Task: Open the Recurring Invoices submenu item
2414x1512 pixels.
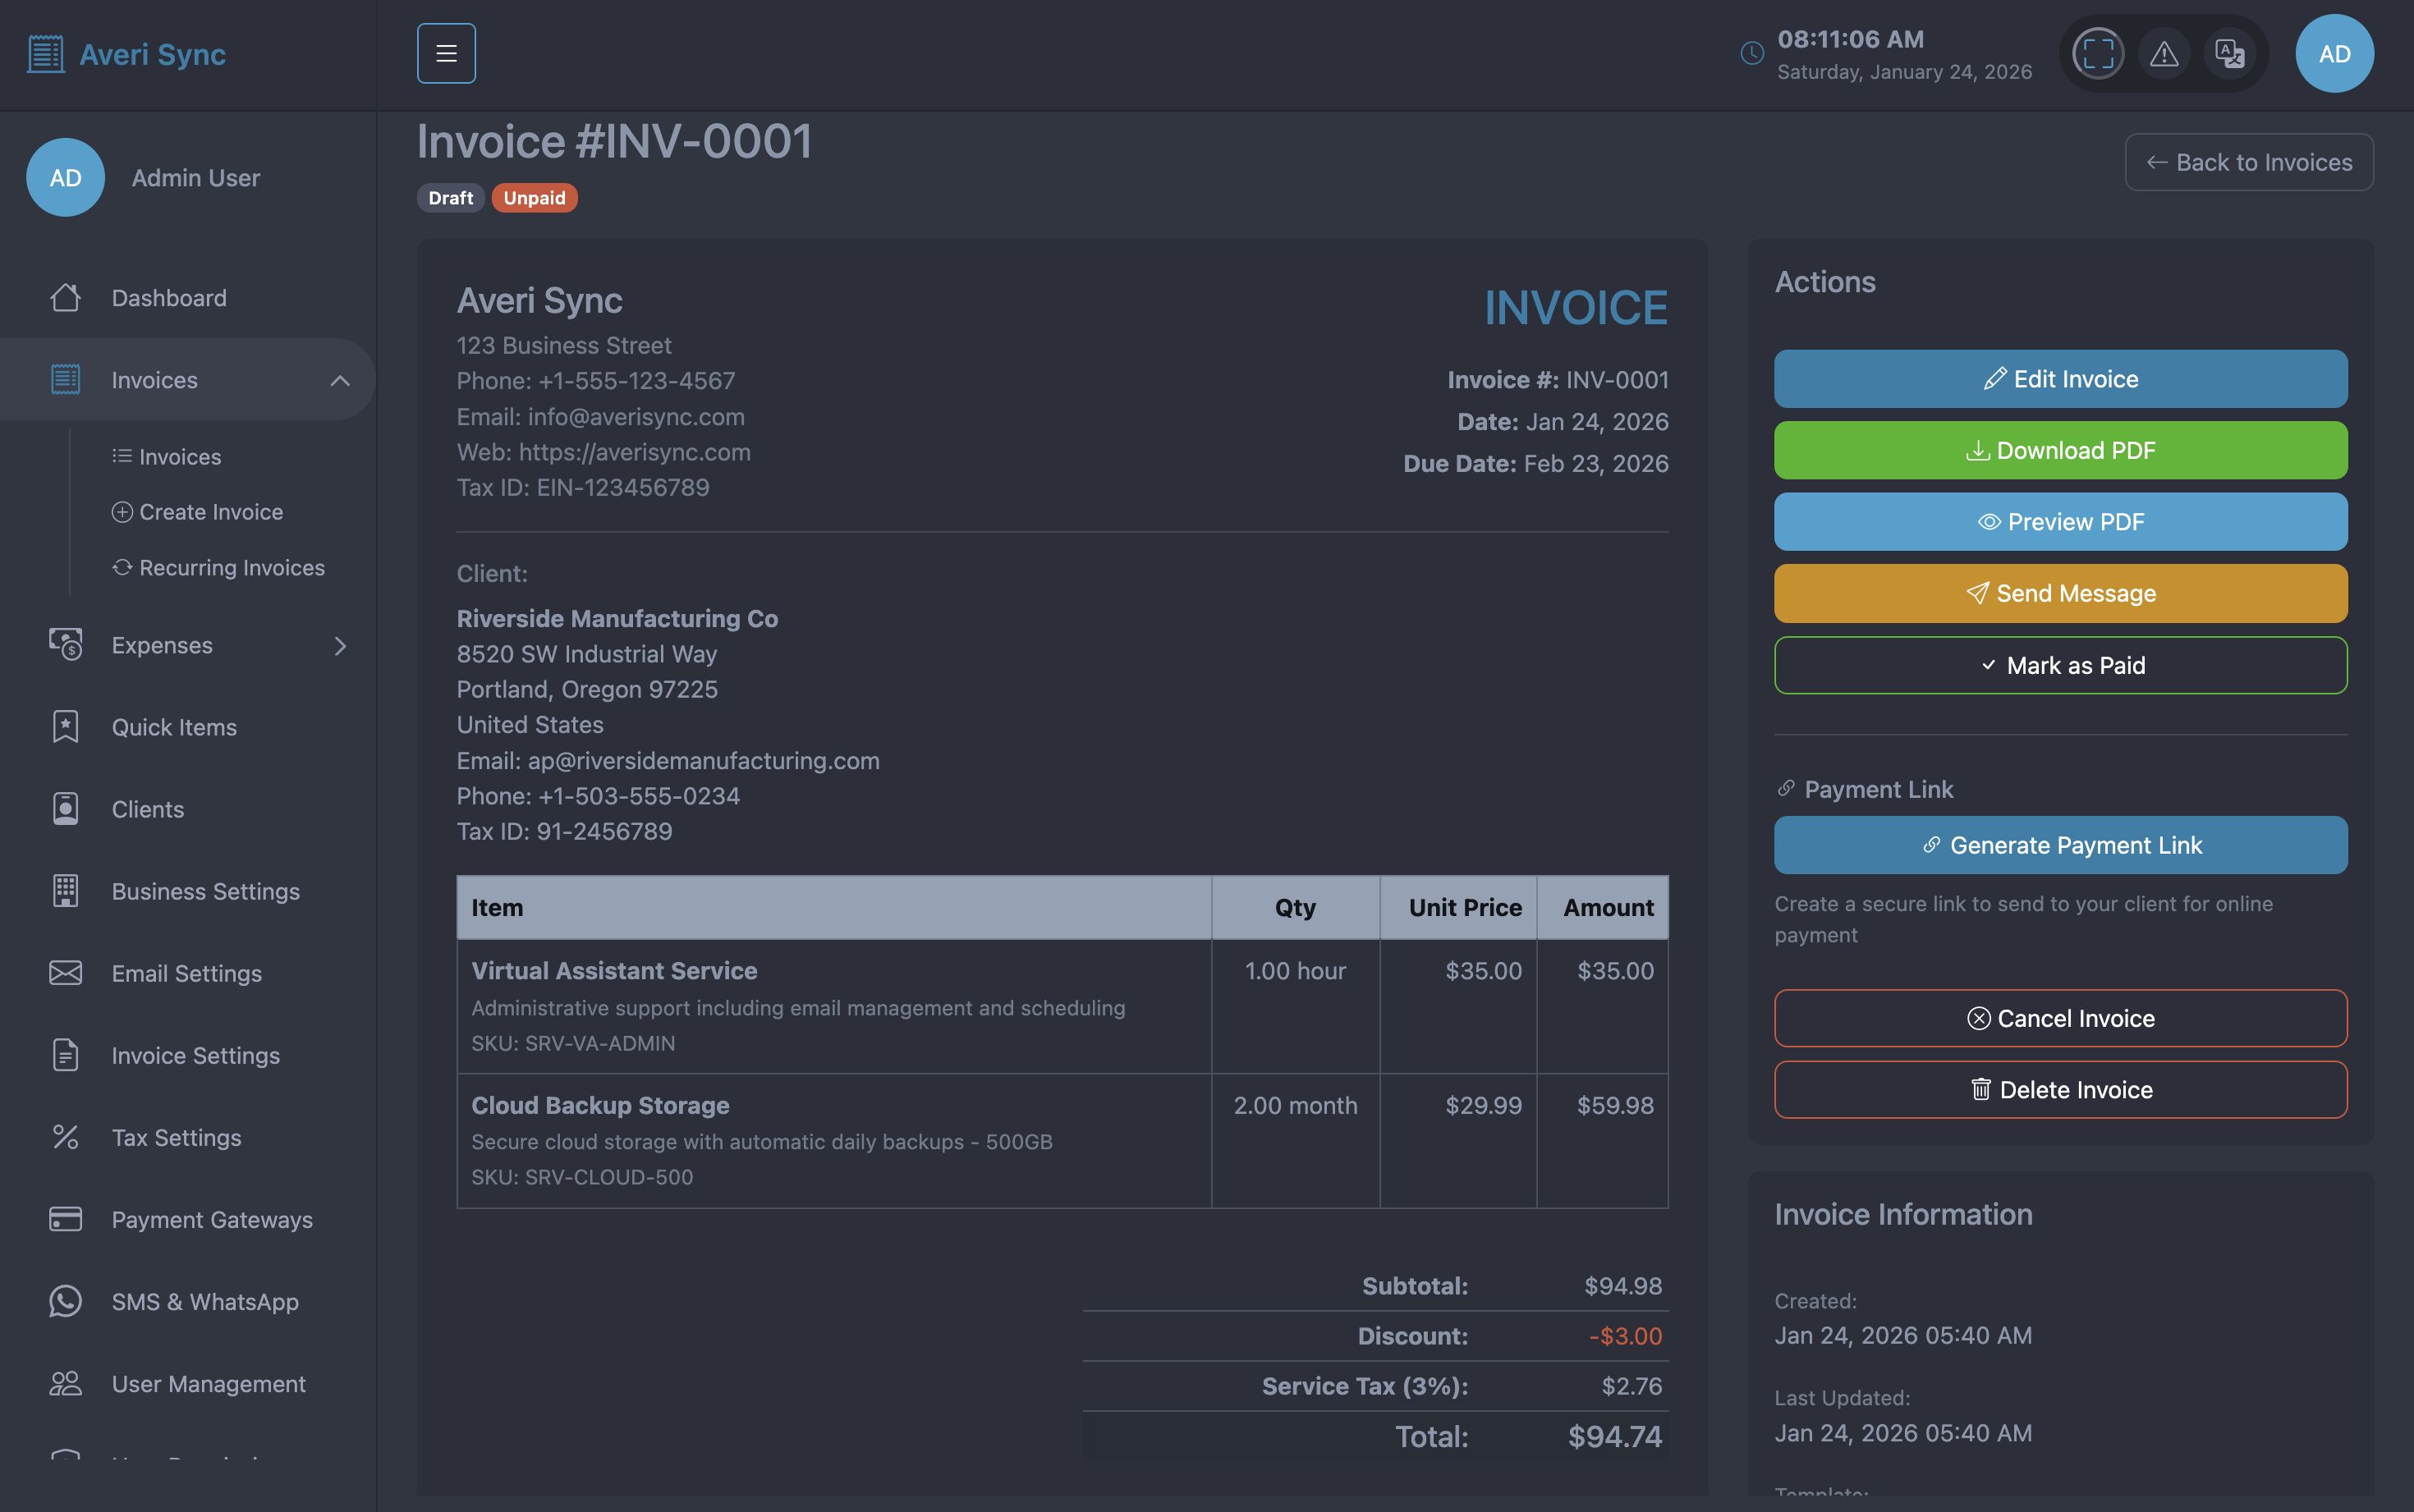Action: point(231,568)
